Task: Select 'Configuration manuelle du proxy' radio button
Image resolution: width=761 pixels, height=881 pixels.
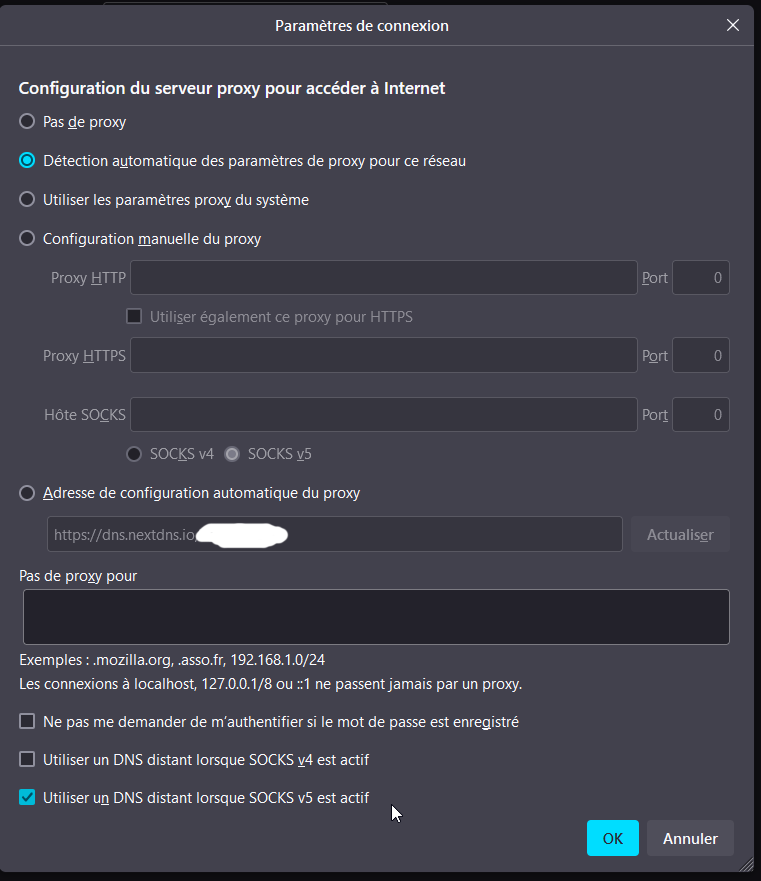Action: pyautogui.click(x=27, y=239)
